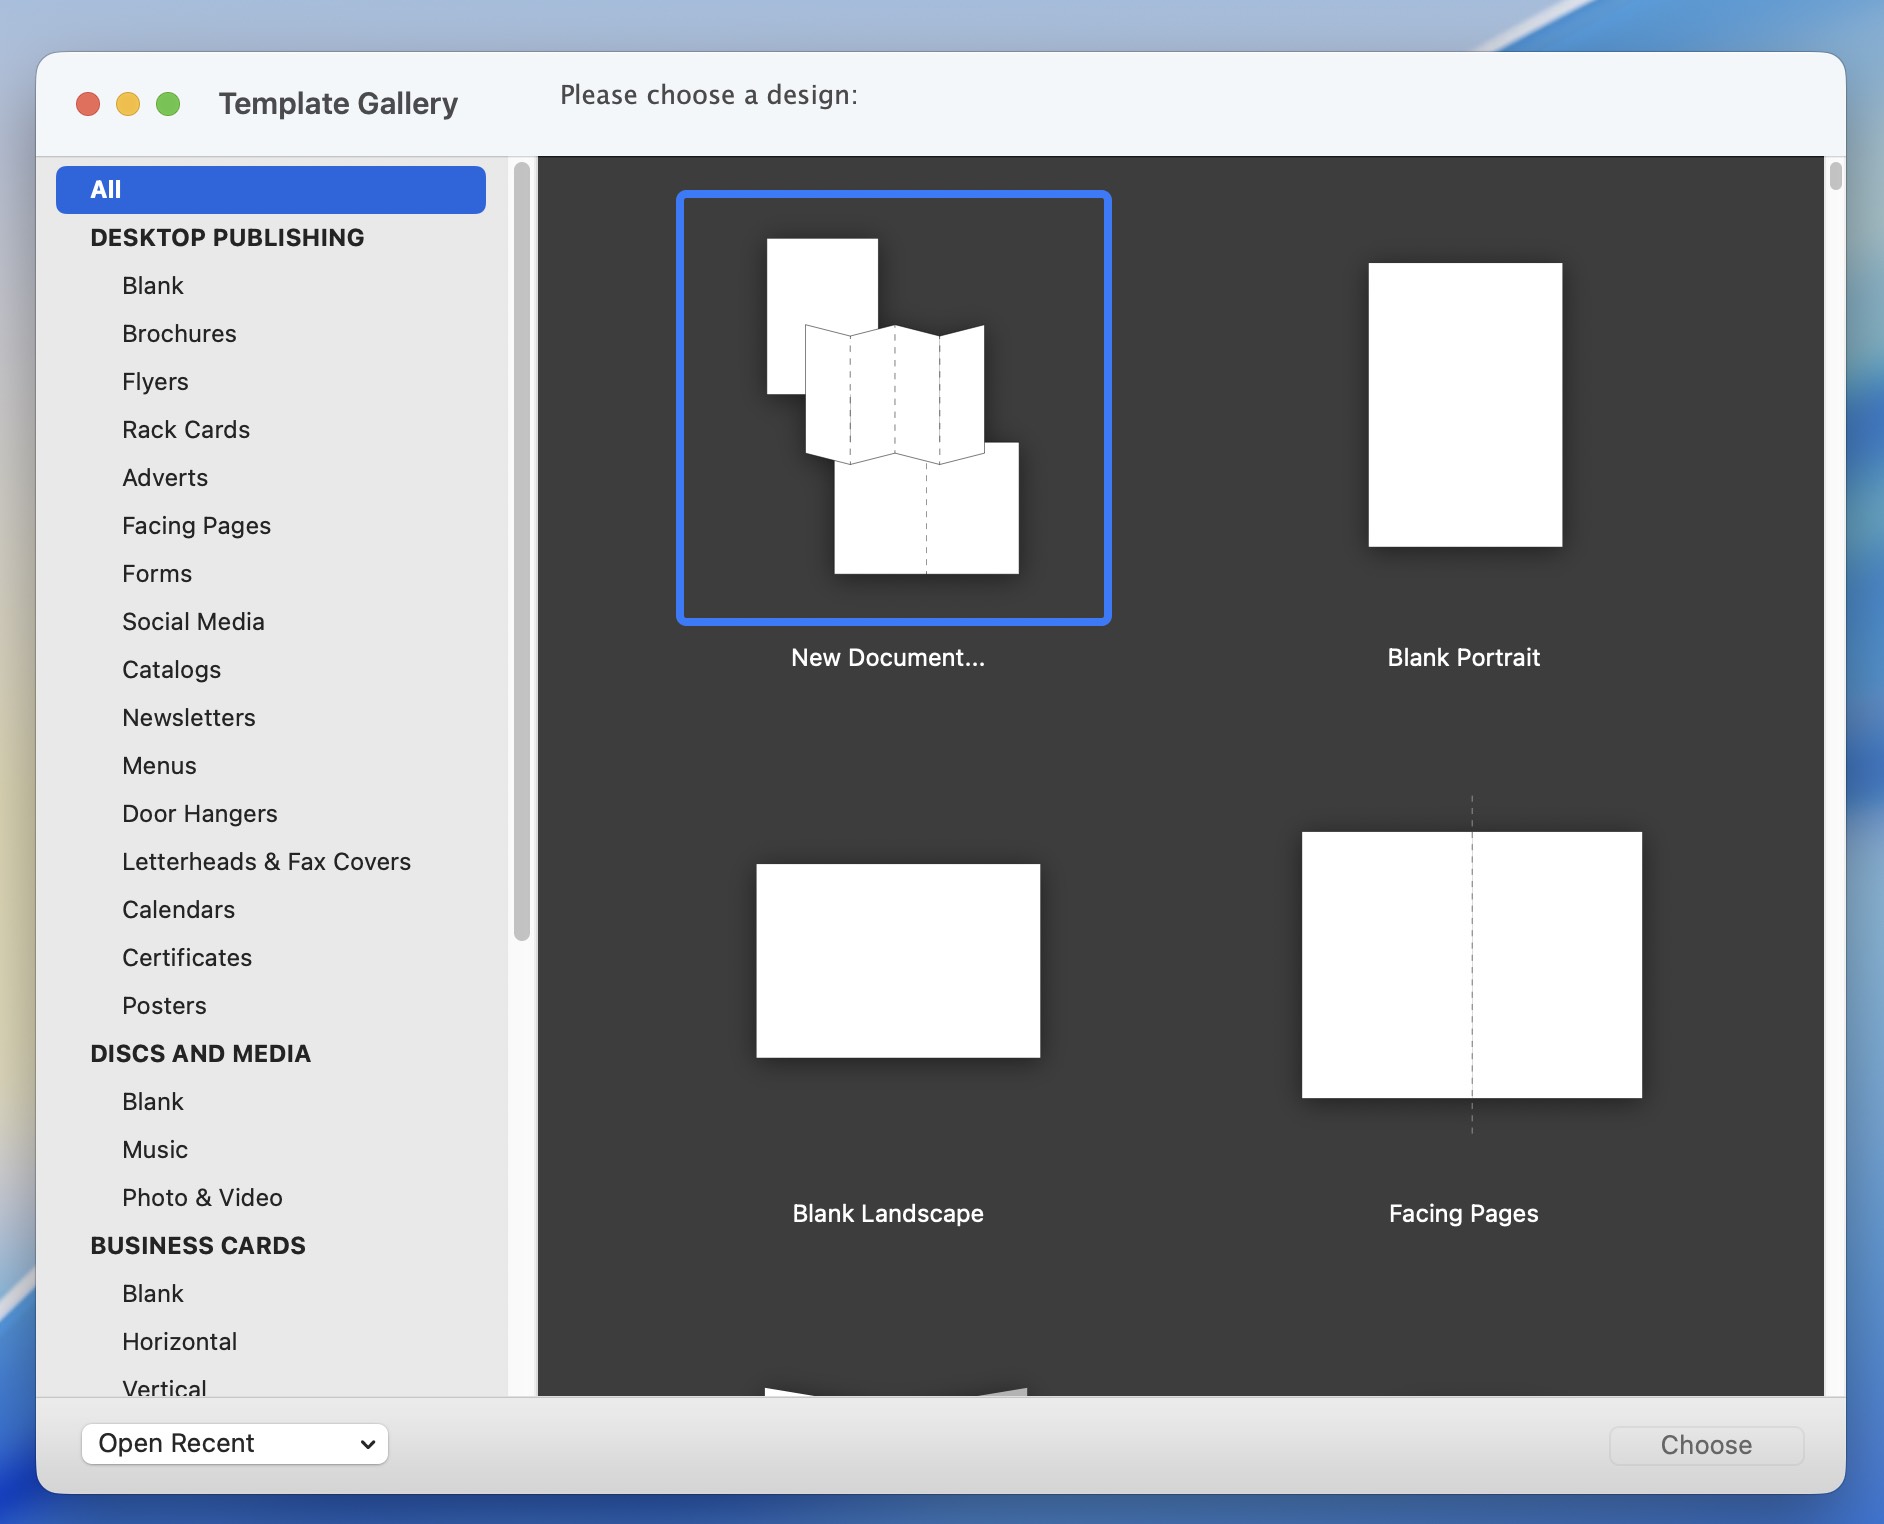Open Photo & Video under Discs and Media

[202, 1198]
